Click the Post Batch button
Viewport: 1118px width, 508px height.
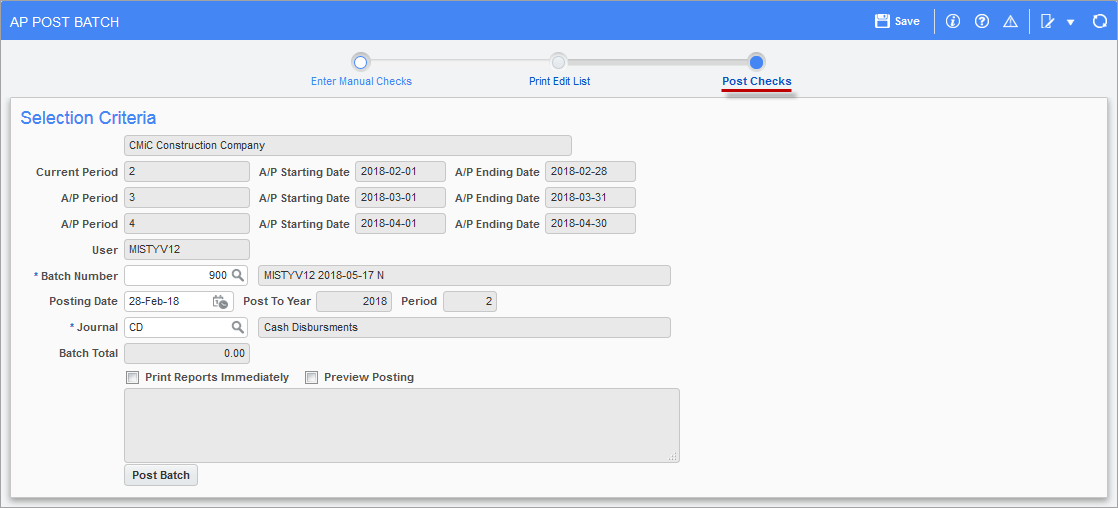click(161, 475)
